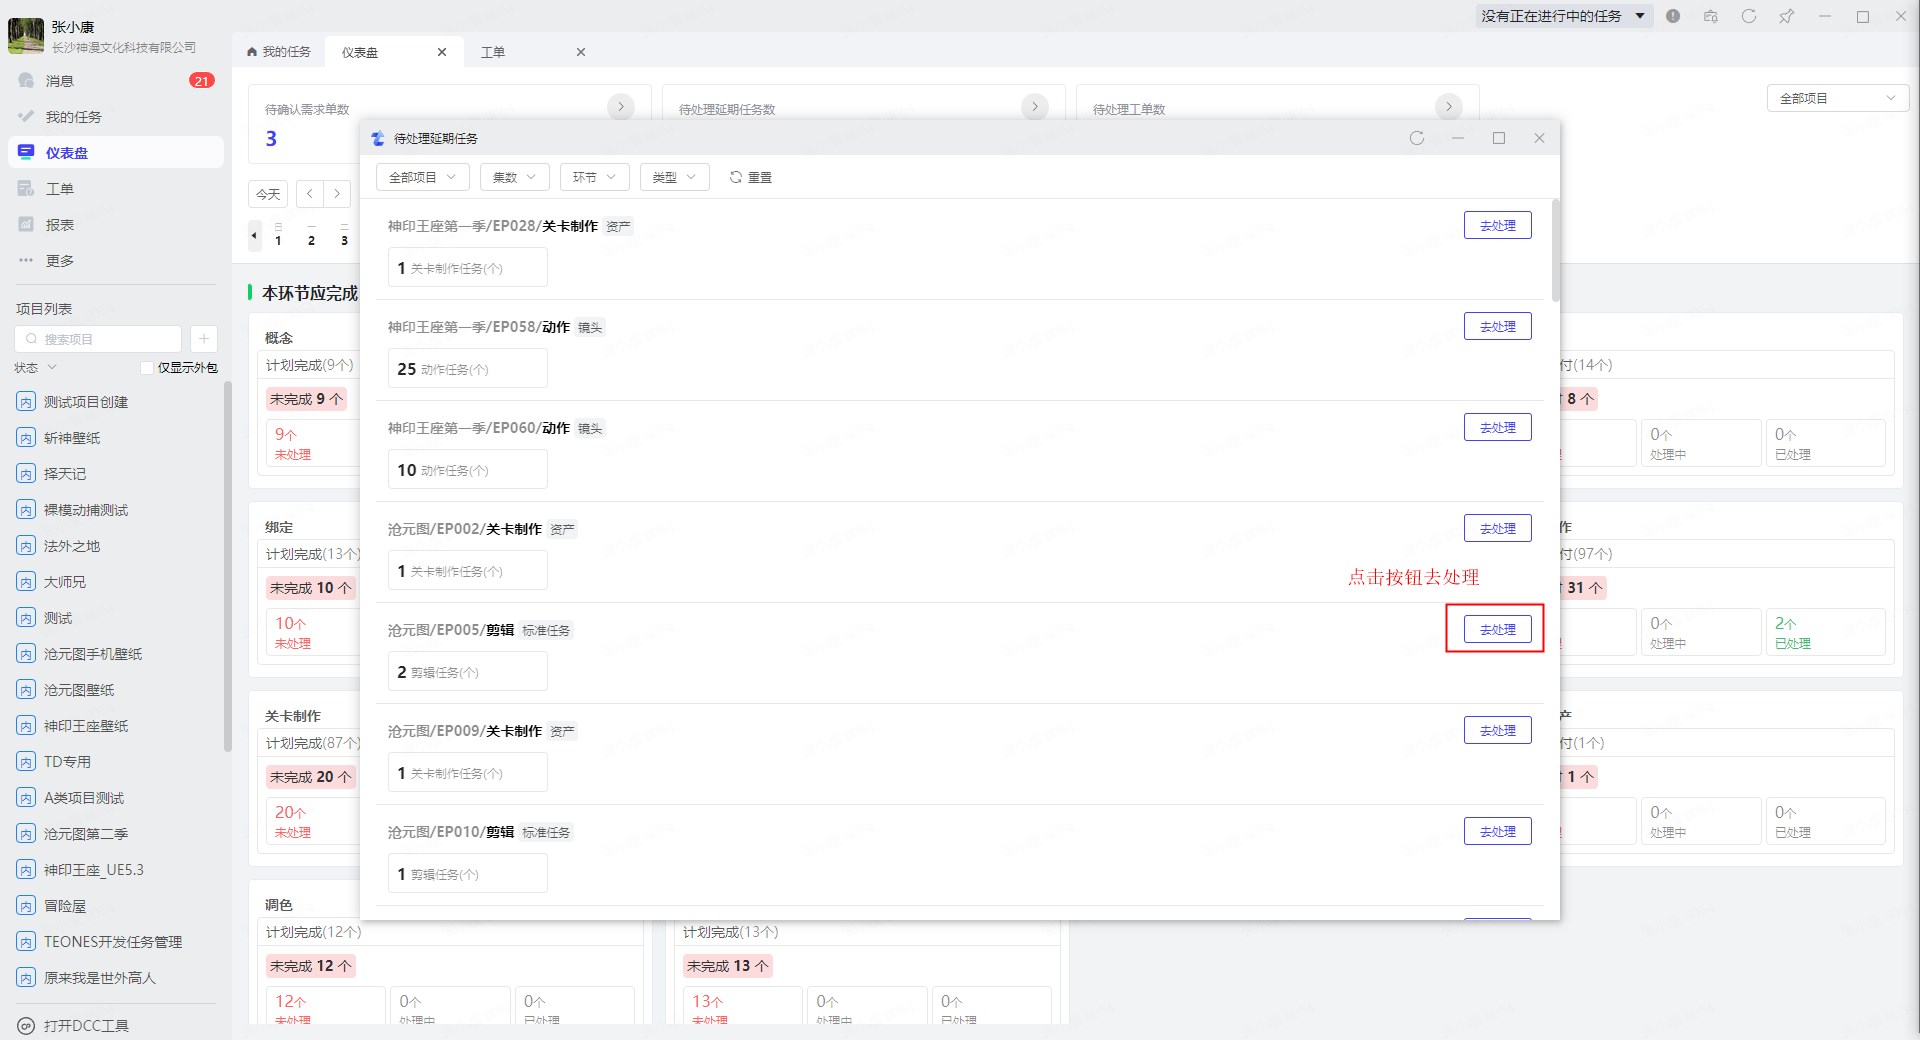1920x1040 pixels.
Task: Click the pin icon in the top bar
Action: pos(1787,16)
